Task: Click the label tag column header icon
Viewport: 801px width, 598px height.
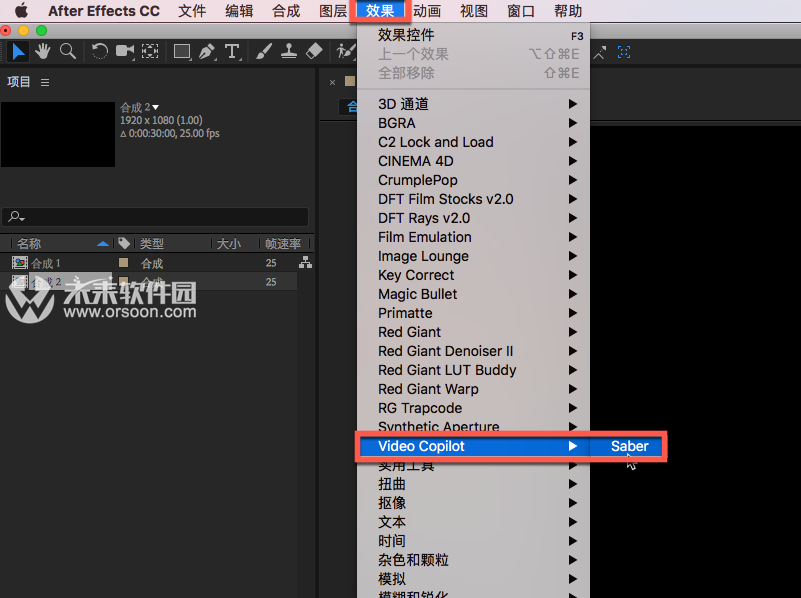Action: pos(124,243)
